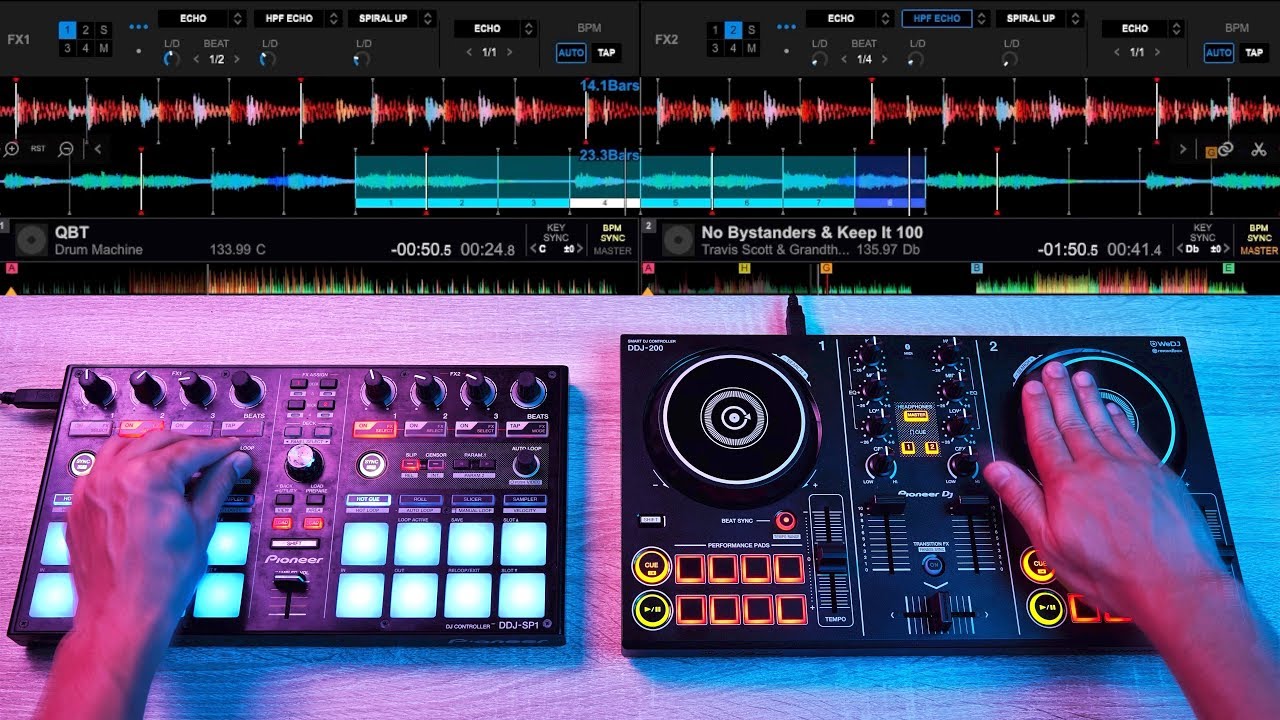
Task: Click deck 1 vinyl artwork icon beside QBT
Action: (31, 240)
